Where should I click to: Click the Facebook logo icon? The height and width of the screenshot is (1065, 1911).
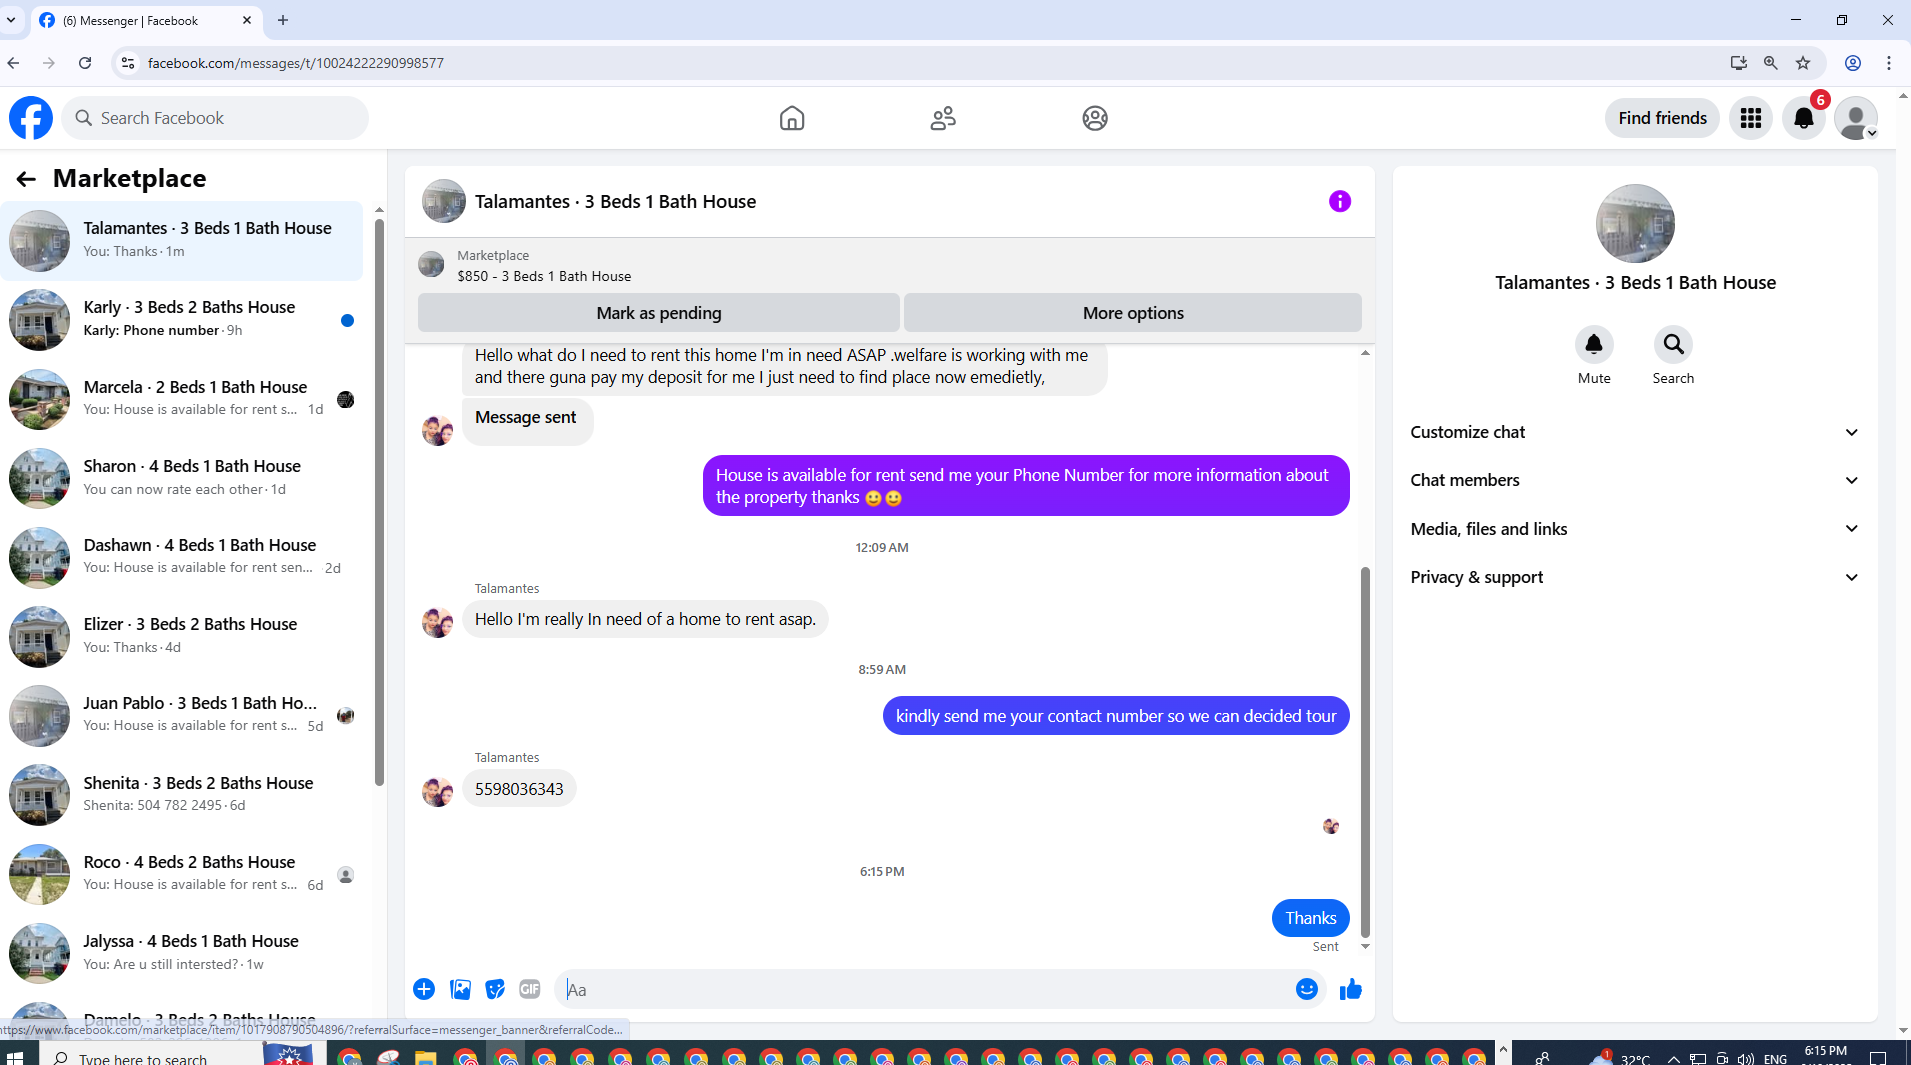pyautogui.click(x=31, y=118)
